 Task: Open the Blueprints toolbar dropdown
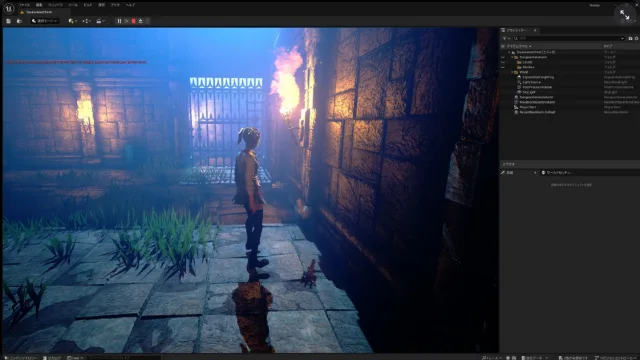pos(86,21)
